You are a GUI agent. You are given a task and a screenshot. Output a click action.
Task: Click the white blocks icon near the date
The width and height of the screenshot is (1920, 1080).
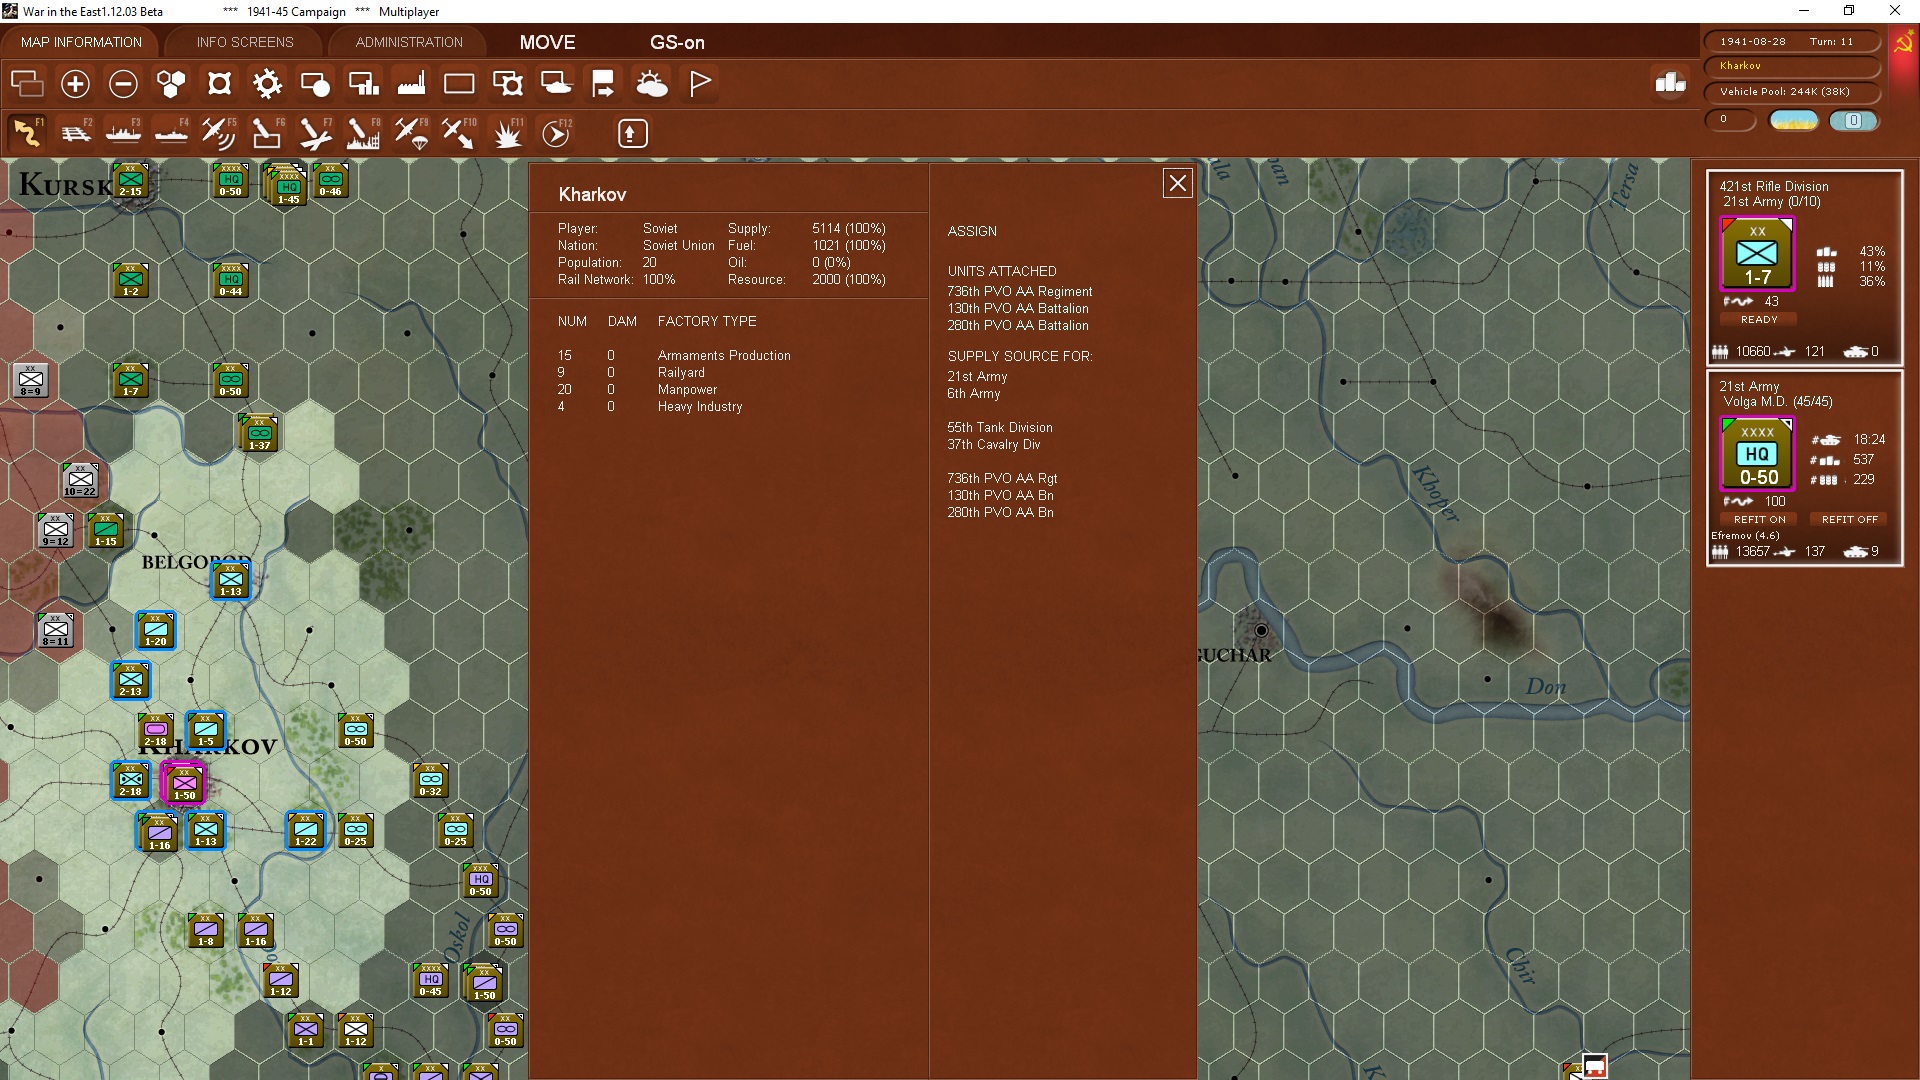click(x=1670, y=83)
